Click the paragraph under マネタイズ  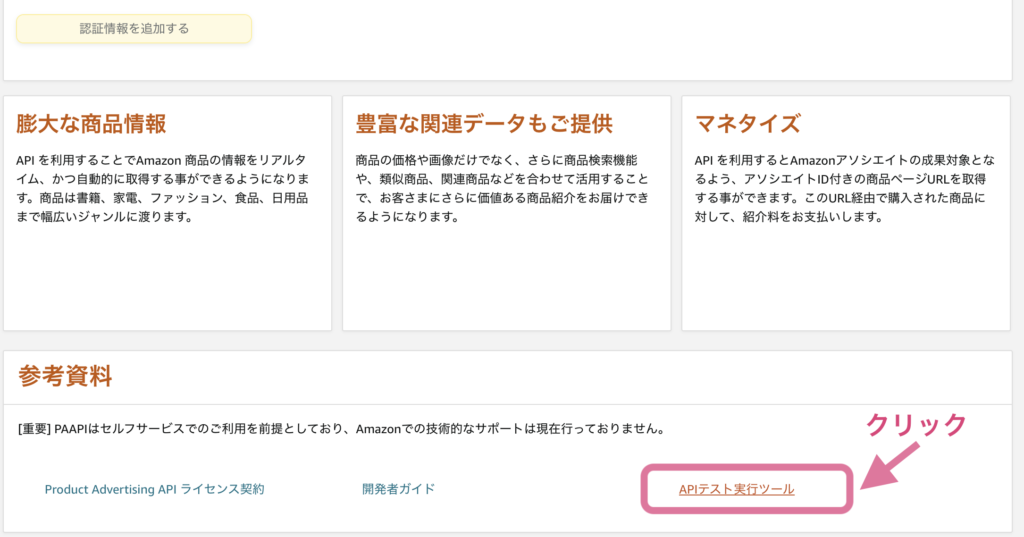[x=845, y=188]
